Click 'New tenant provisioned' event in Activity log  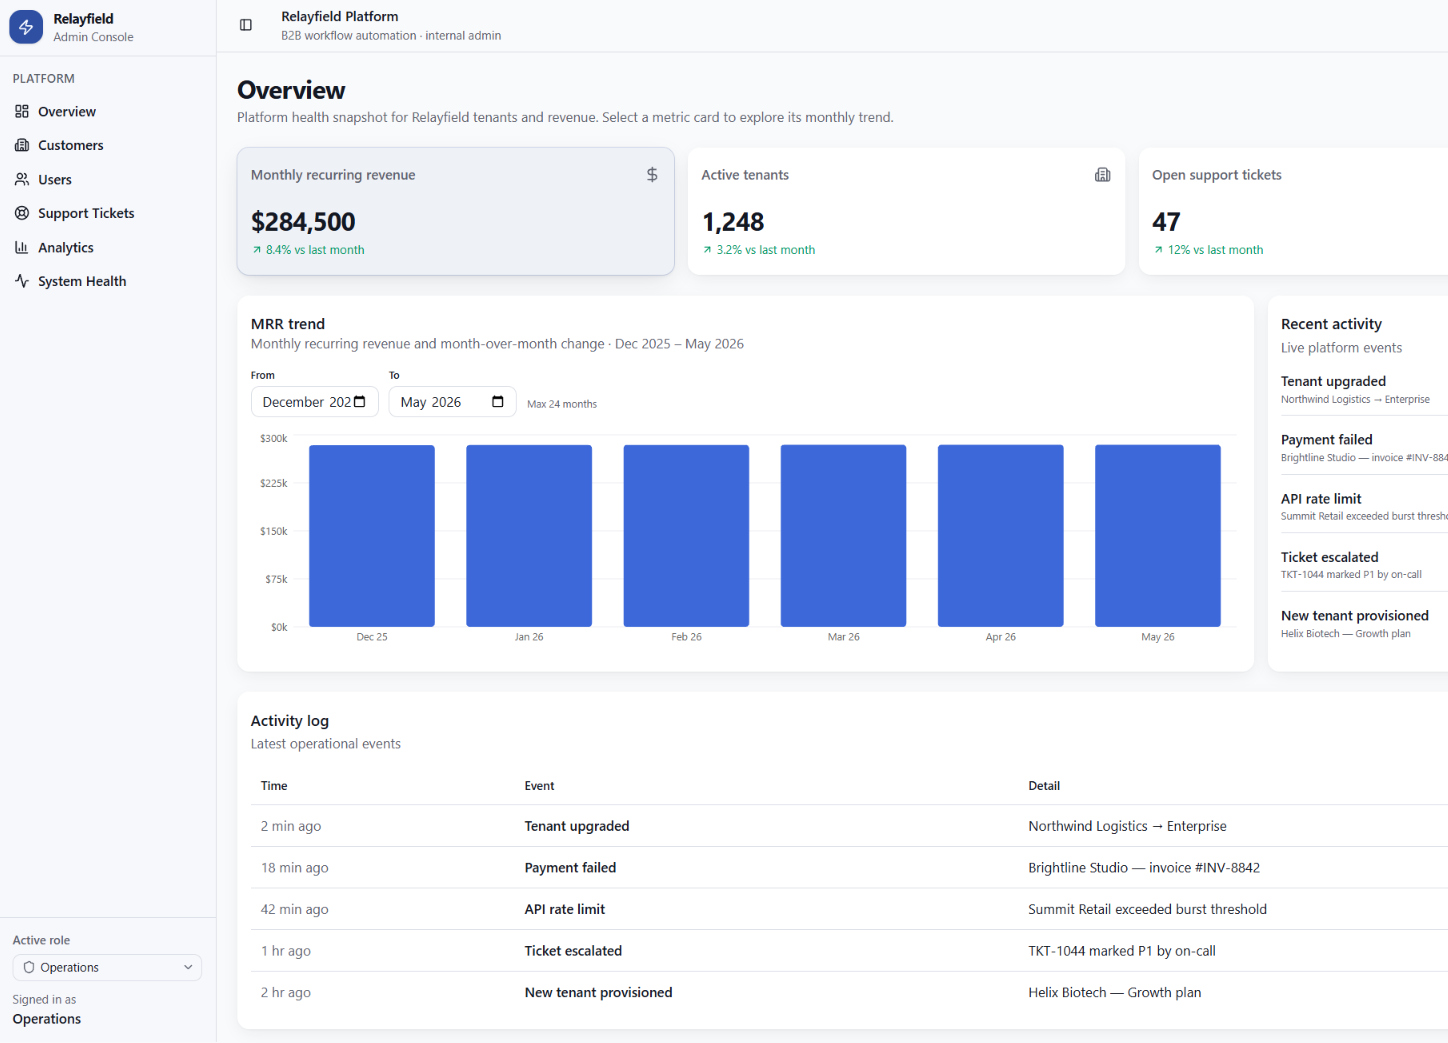click(598, 992)
